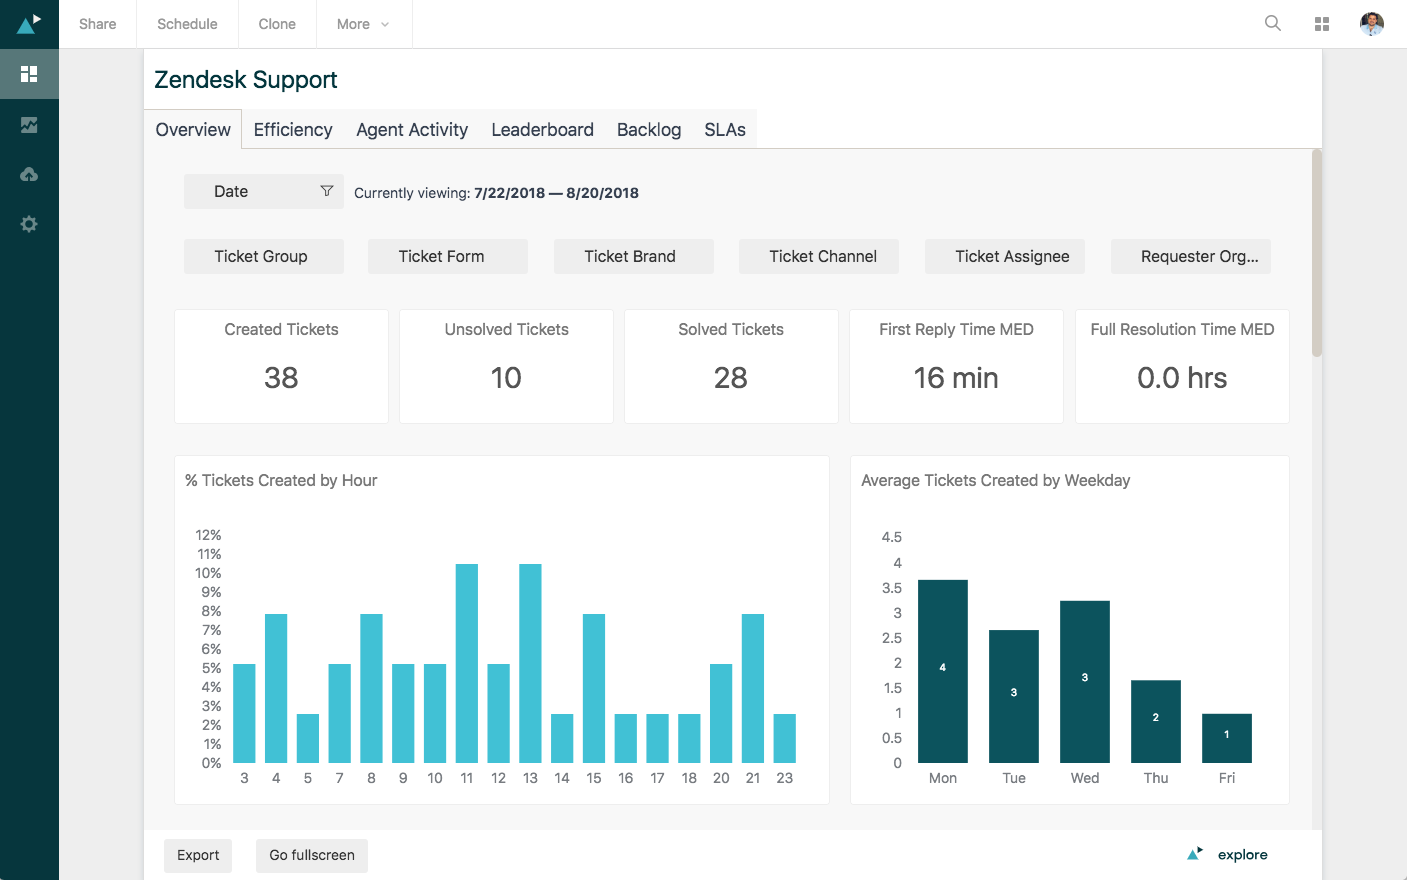Screen dimensions: 1407x880
Task: Click Schedule in the top toolbar
Action: pos(187,24)
